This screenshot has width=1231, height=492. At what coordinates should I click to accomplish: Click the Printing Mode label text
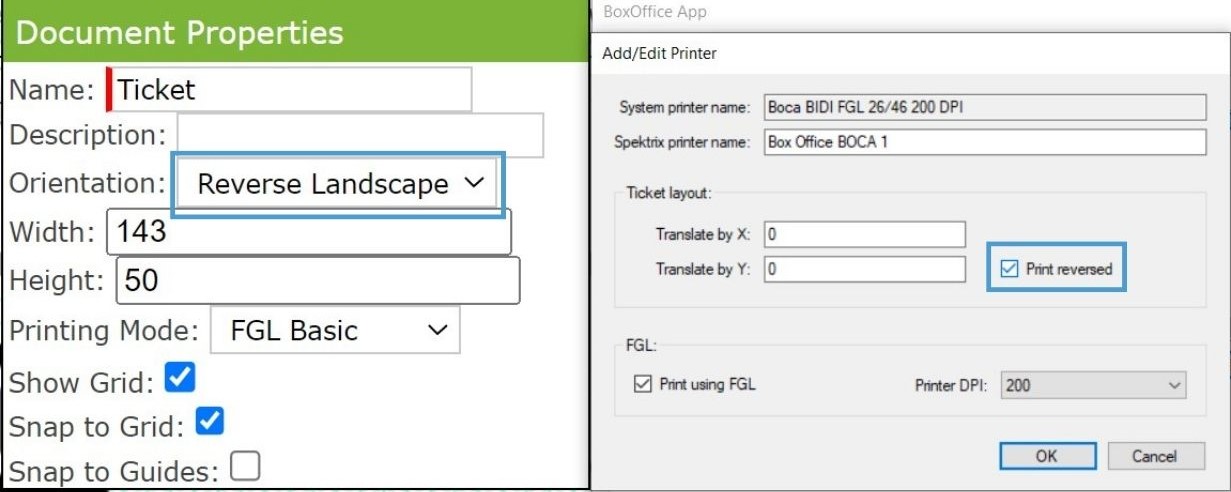click(x=105, y=330)
